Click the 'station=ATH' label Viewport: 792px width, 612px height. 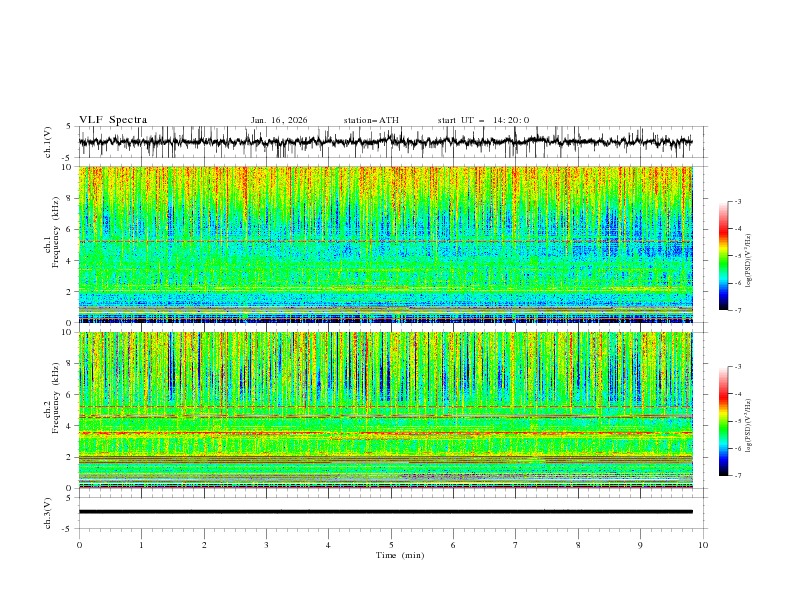point(371,120)
